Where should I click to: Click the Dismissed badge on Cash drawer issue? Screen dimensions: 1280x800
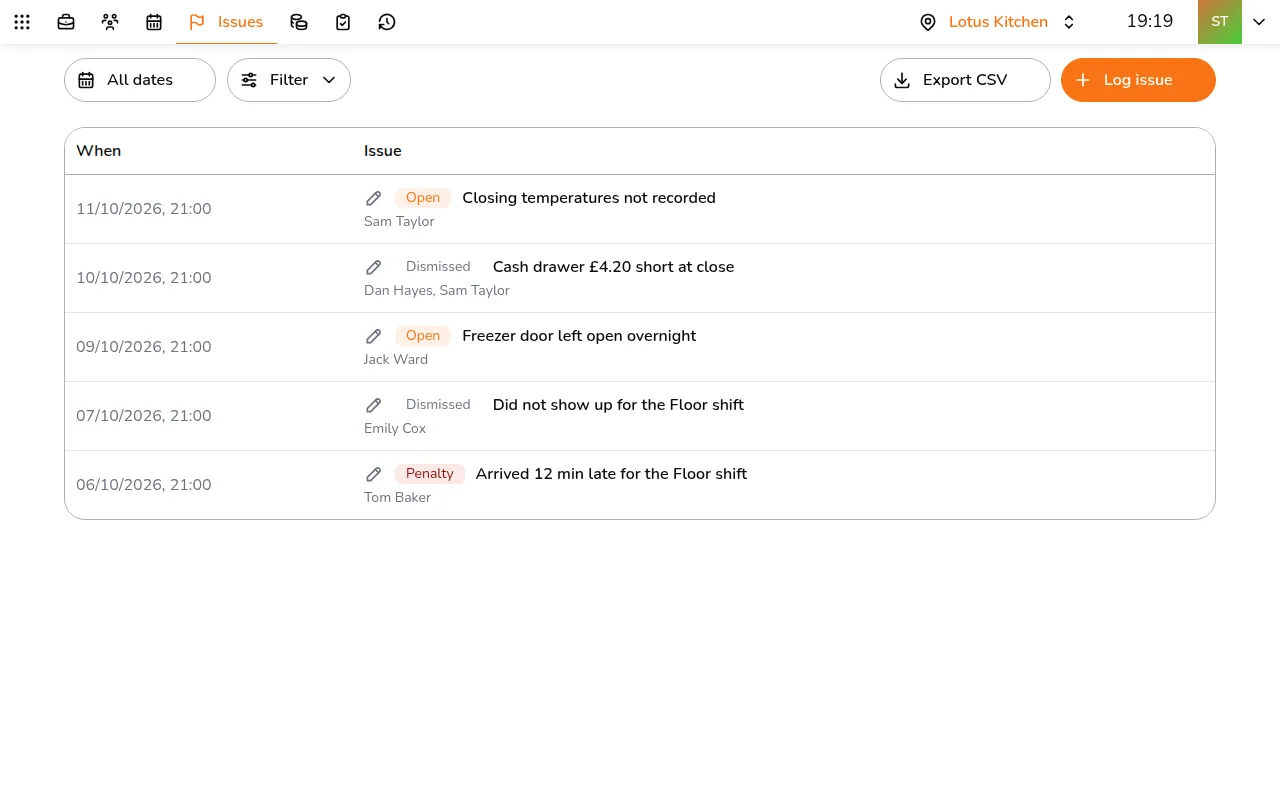[438, 267]
